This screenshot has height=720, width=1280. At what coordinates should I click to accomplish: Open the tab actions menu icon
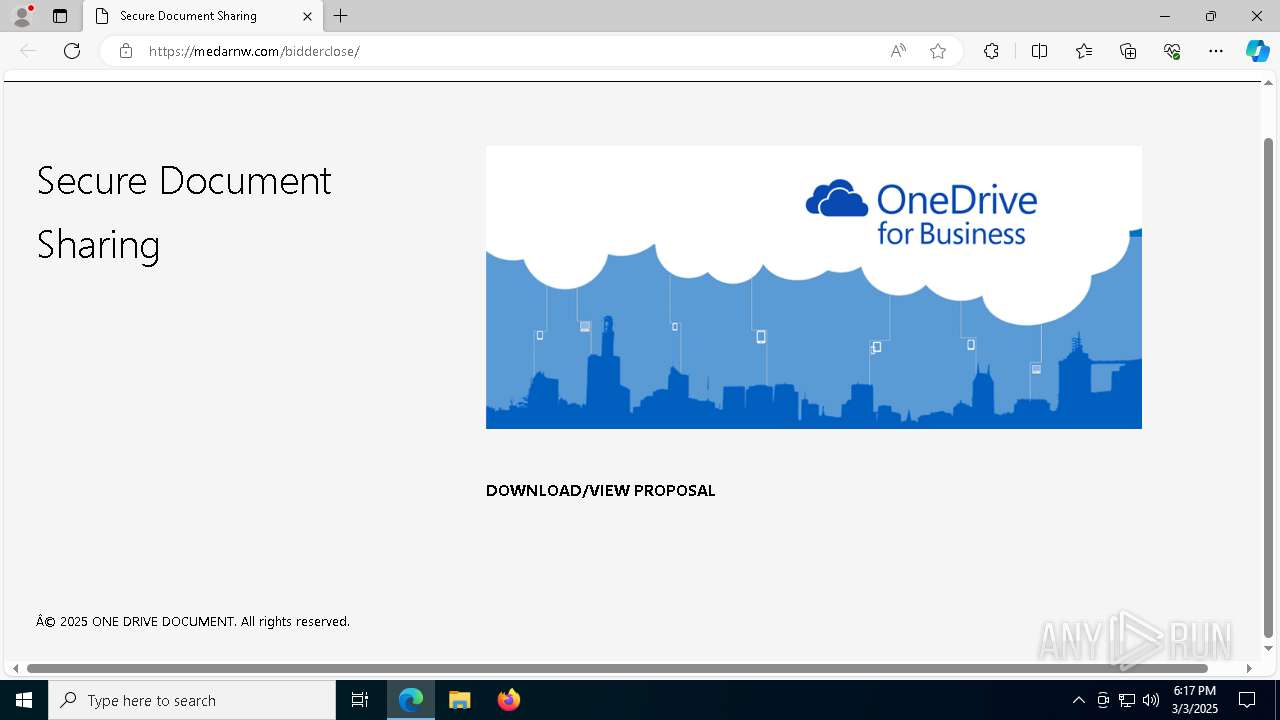60,16
